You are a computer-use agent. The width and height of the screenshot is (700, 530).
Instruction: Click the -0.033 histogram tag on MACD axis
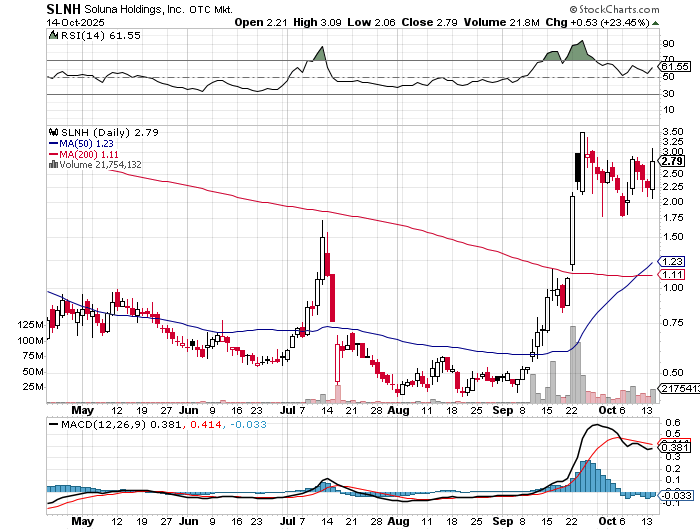point(676,495)
